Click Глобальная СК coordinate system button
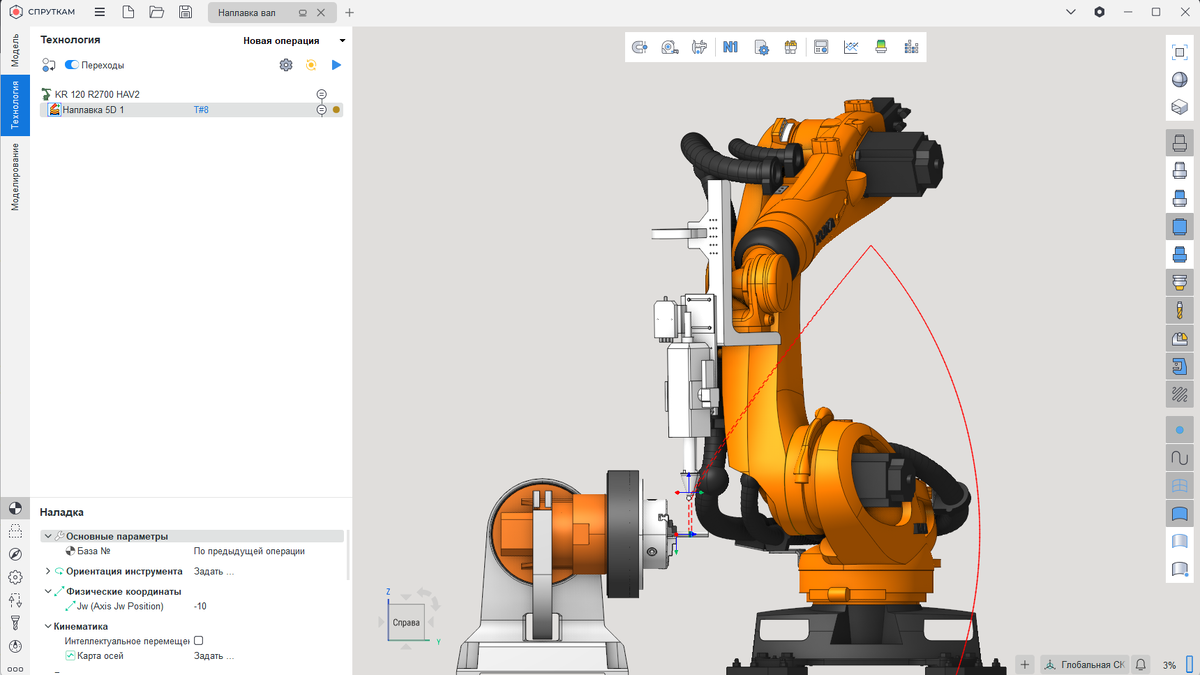 [x=1084, y=665]
